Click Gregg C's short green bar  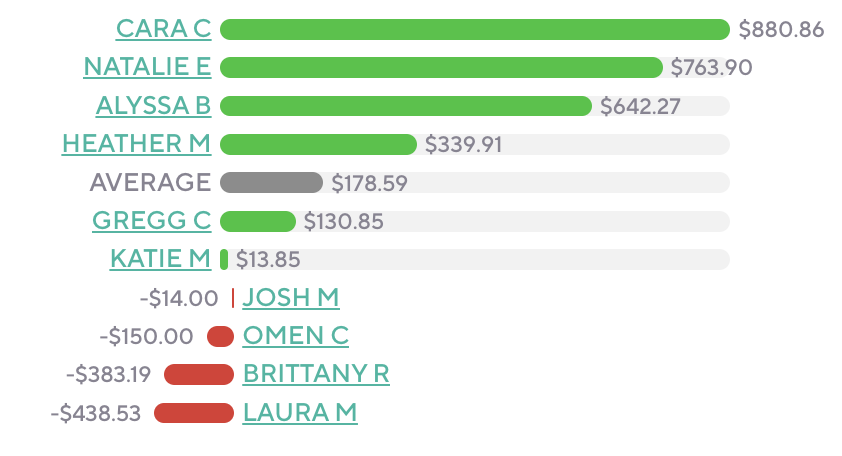click(x=257, y=220)
